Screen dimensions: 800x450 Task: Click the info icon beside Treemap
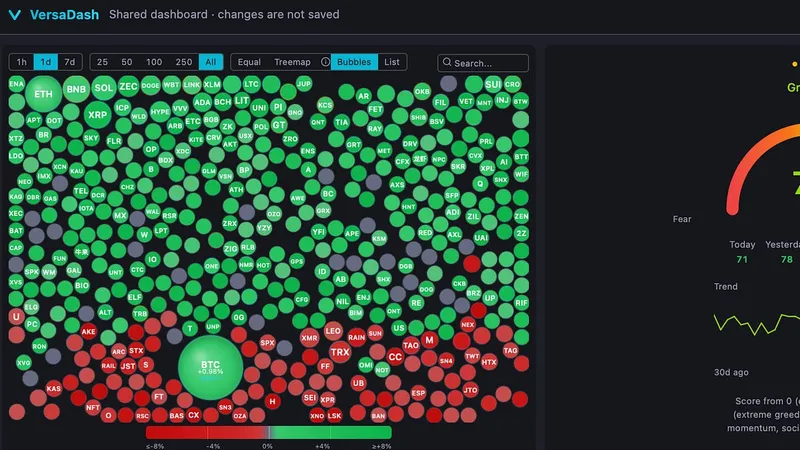click(325, 62)
